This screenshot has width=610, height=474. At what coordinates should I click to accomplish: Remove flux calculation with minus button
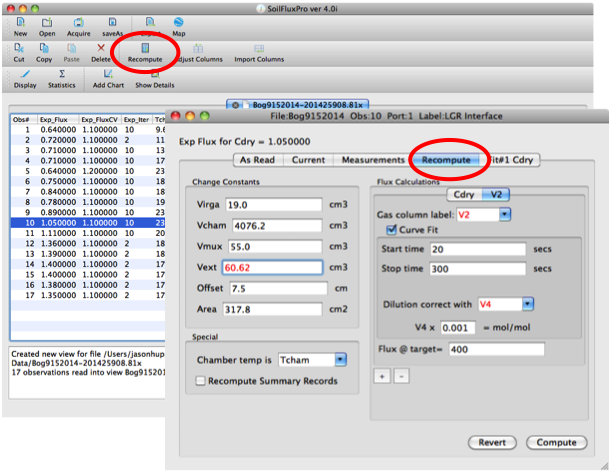point(401,376)
